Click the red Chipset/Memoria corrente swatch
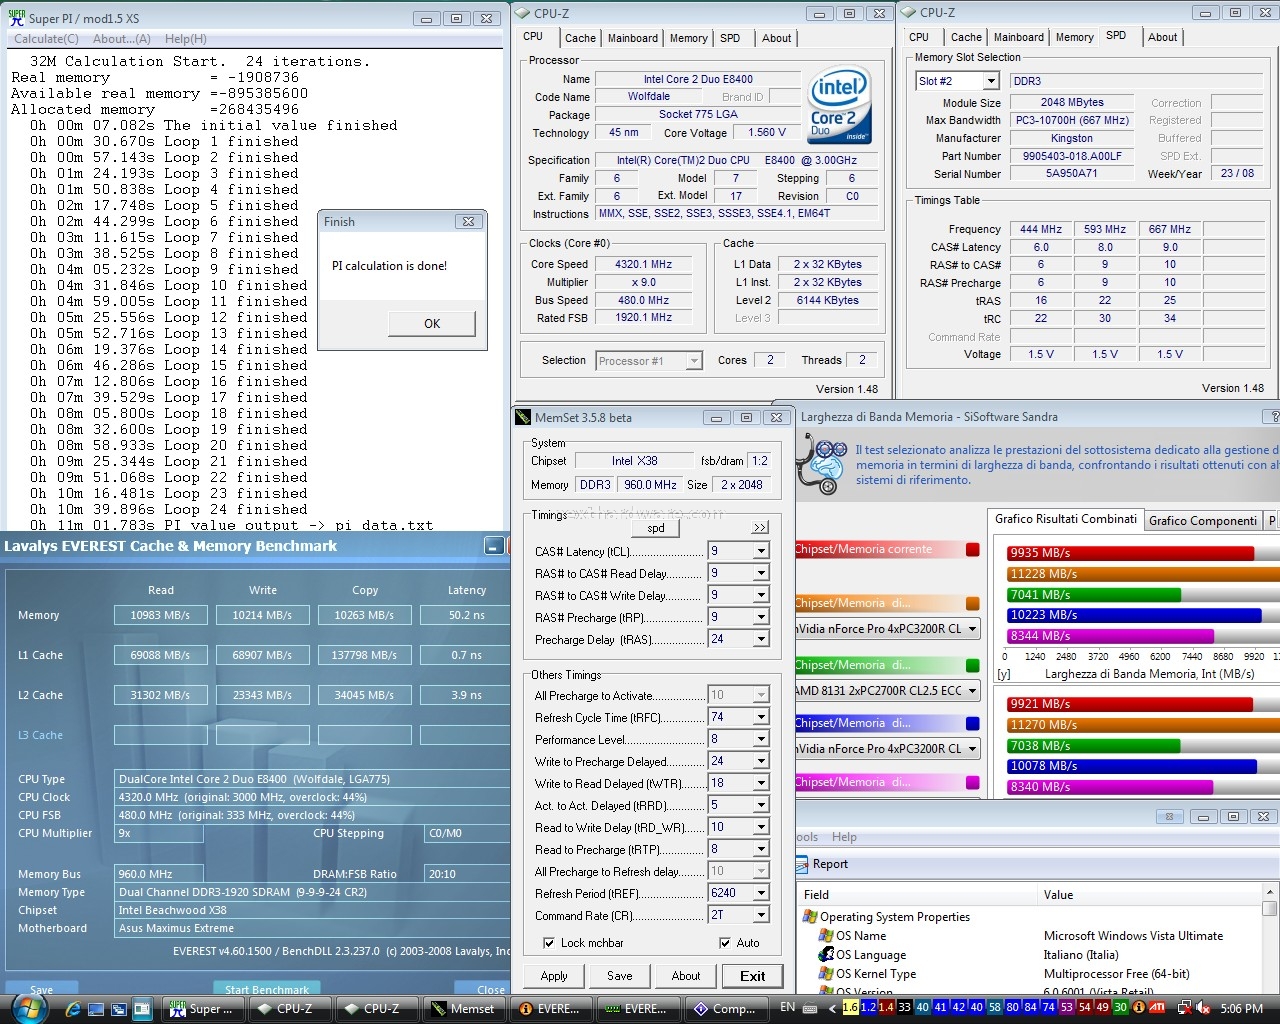 pos(972,550)
